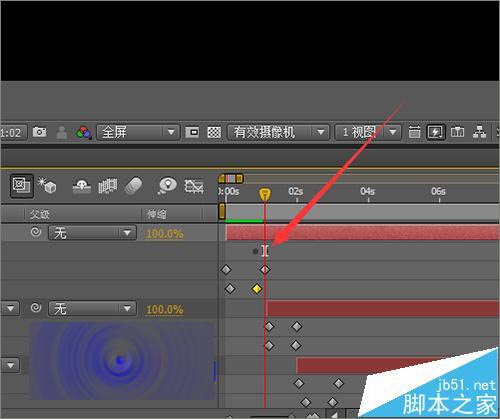Select the top pink-red layer bar
This screenshot has width=500, height=419.
pos(362,232)
